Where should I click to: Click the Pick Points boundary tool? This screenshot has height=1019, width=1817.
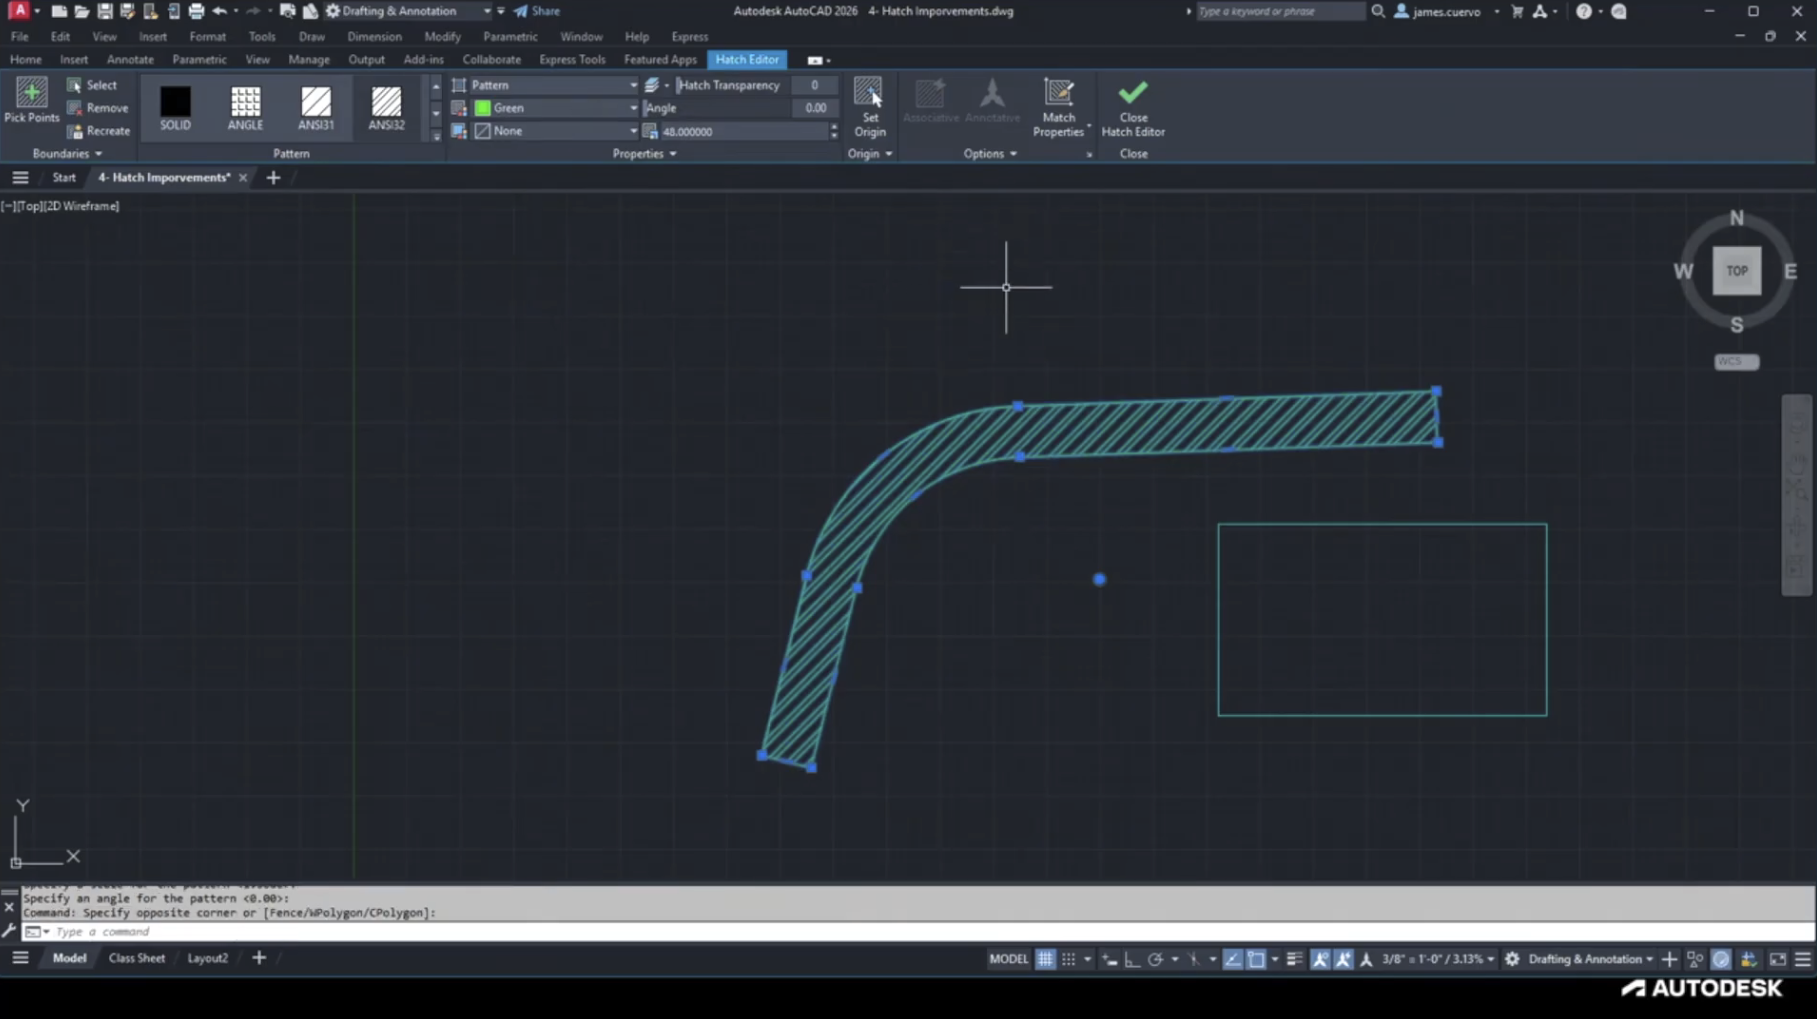31,101
